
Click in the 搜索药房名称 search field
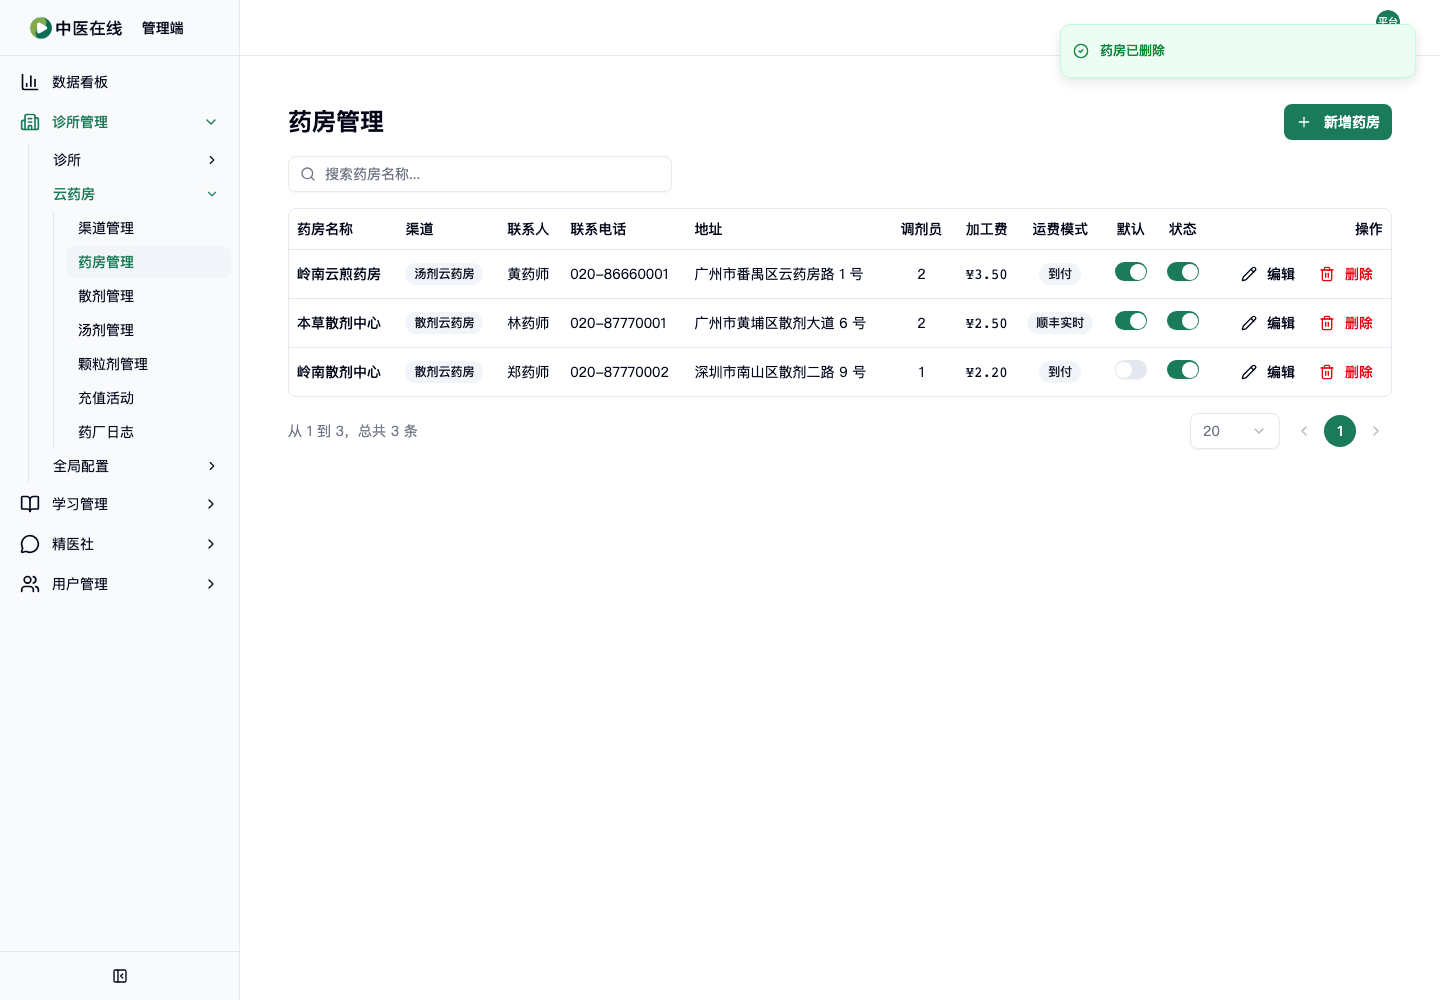tap(480, 174)
